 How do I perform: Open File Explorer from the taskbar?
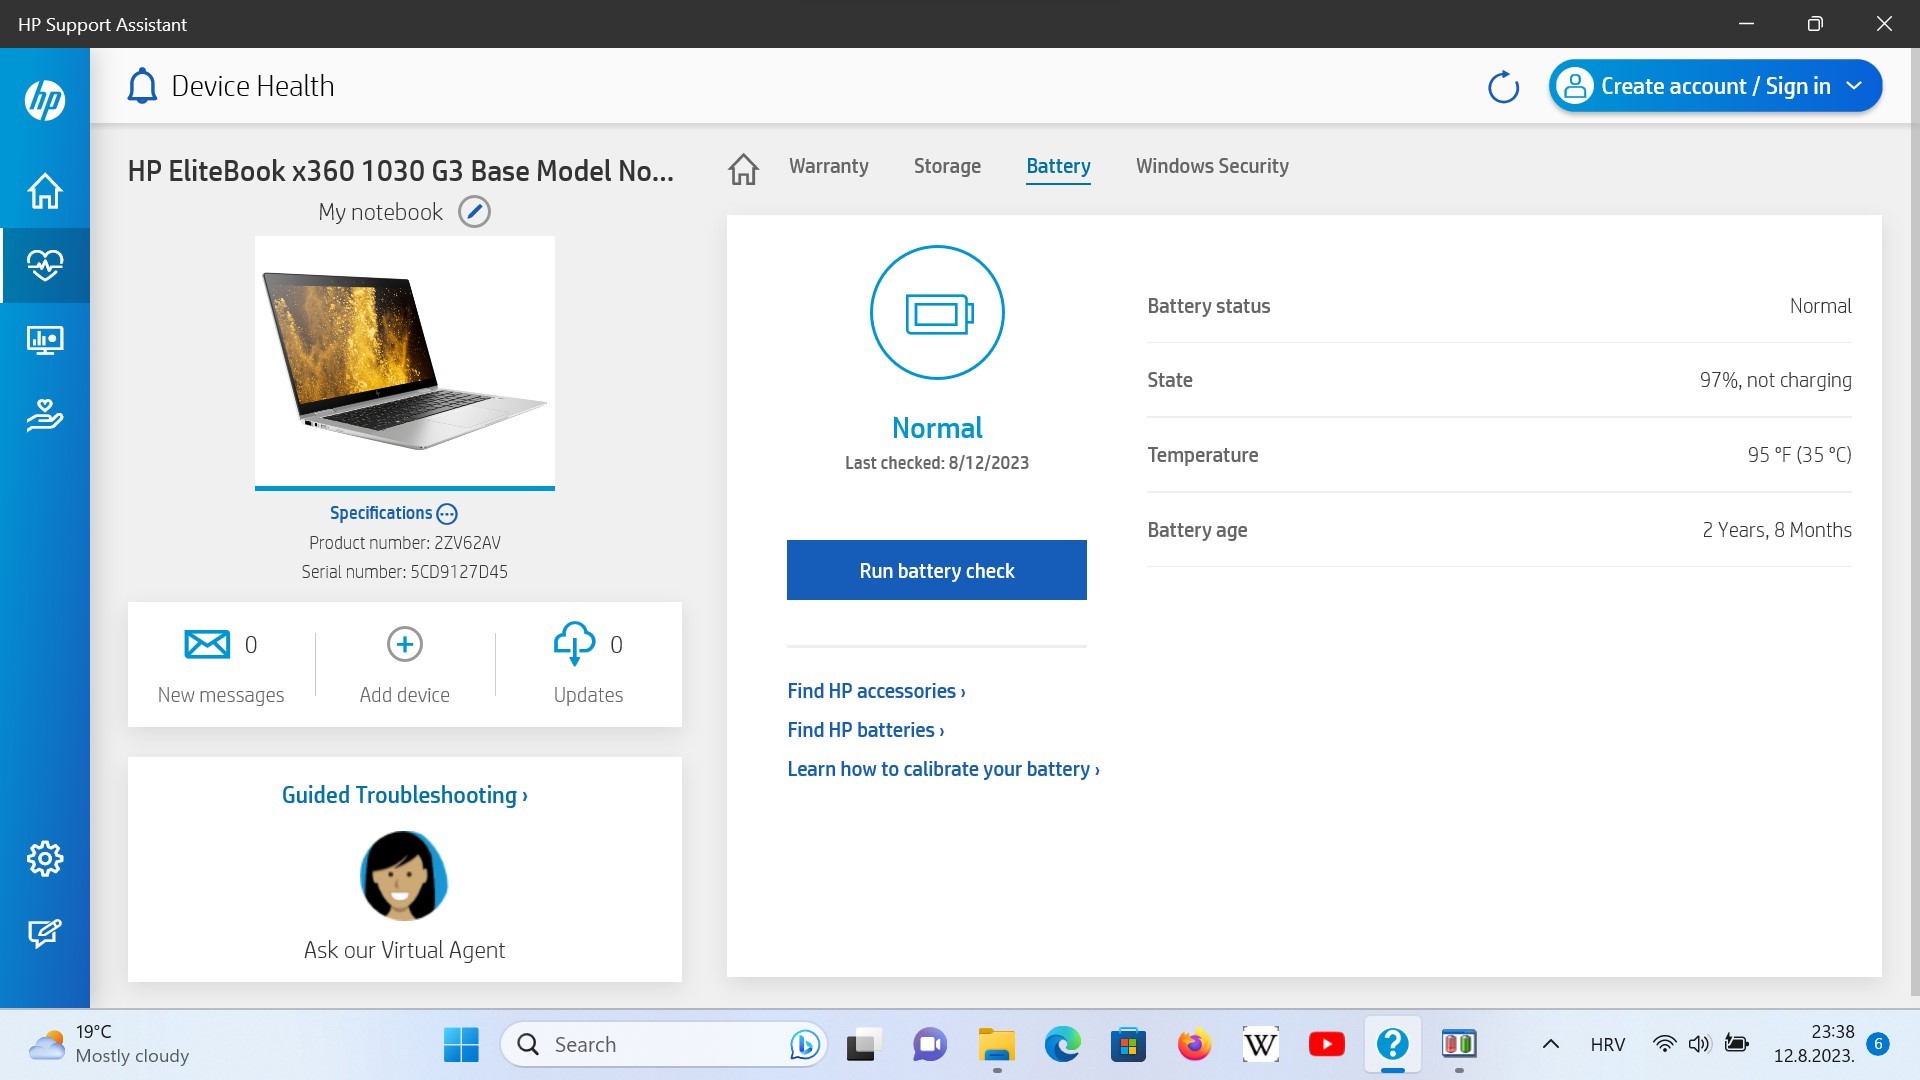tap(996, 1045)
